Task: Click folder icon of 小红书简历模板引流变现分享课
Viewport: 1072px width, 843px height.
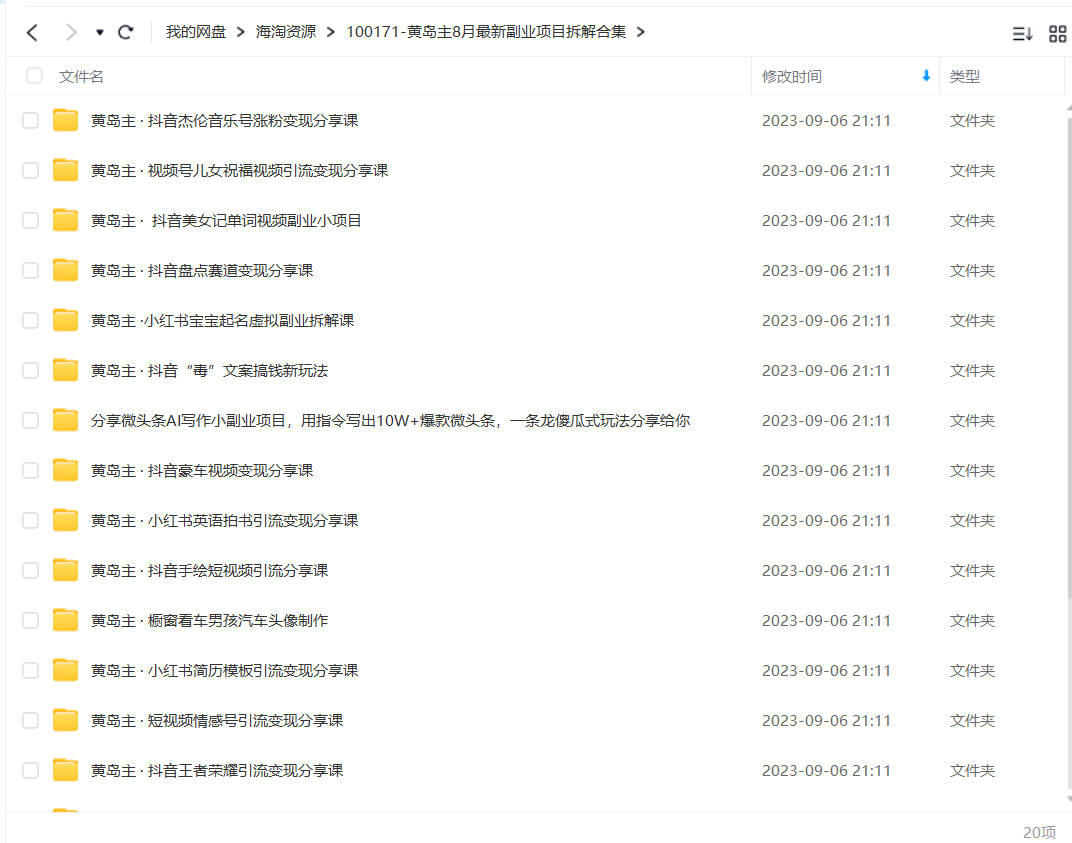Action: point(66,669)
